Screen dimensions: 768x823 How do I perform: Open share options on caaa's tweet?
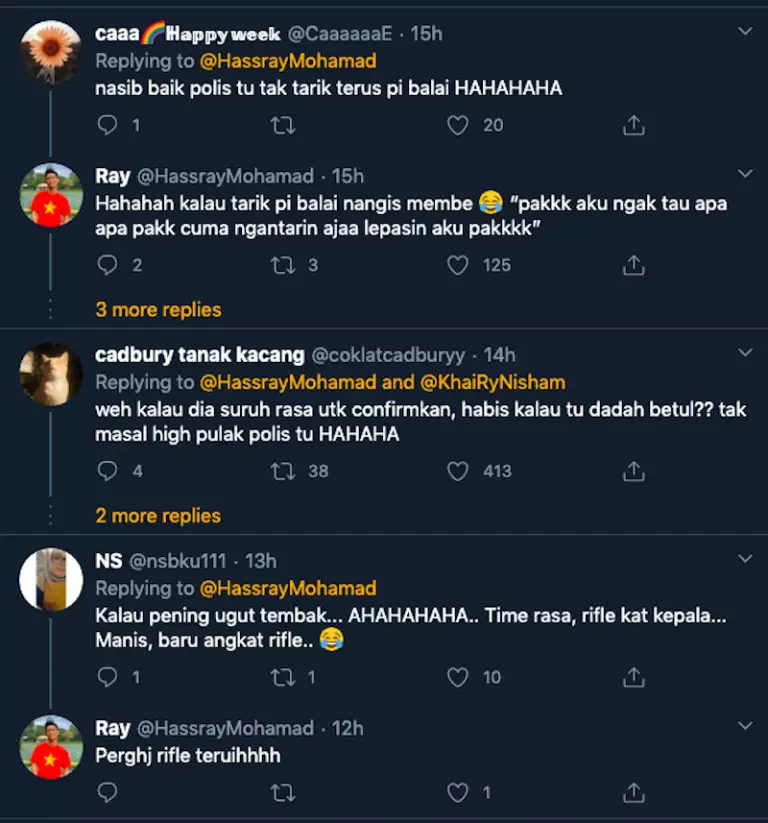633,125
